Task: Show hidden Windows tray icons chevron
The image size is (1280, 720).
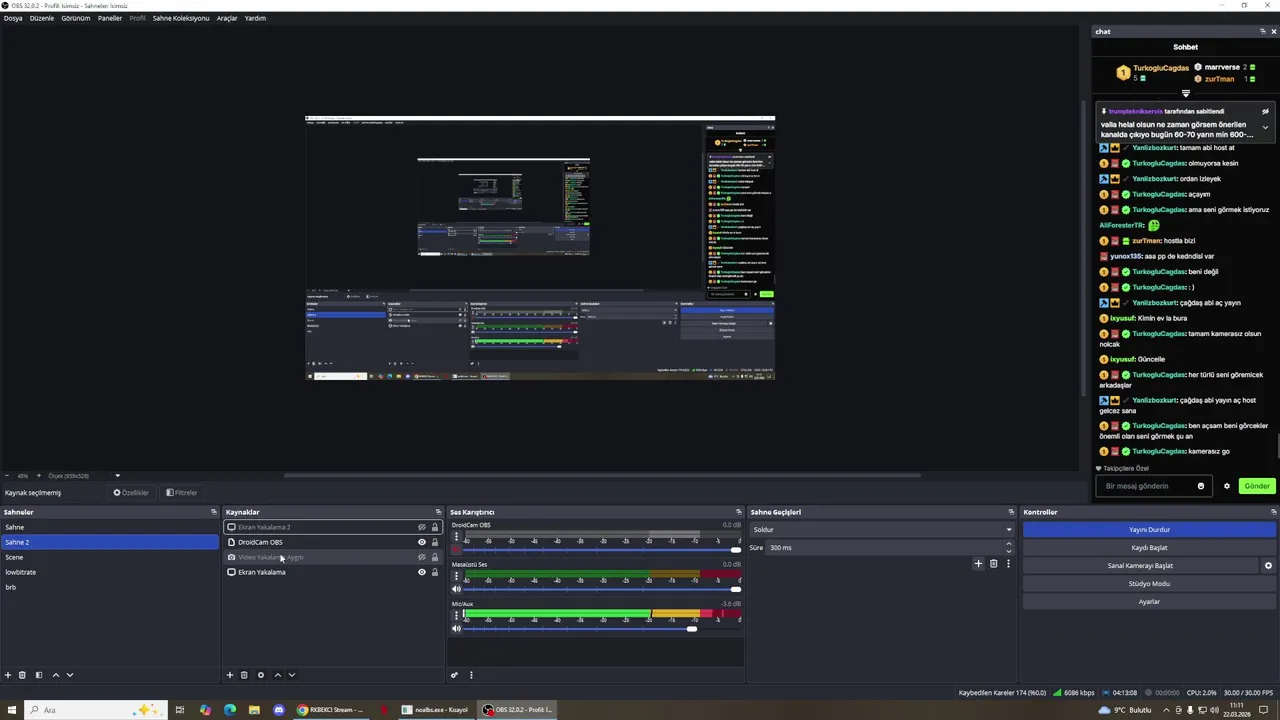Action: [1165, 710]
